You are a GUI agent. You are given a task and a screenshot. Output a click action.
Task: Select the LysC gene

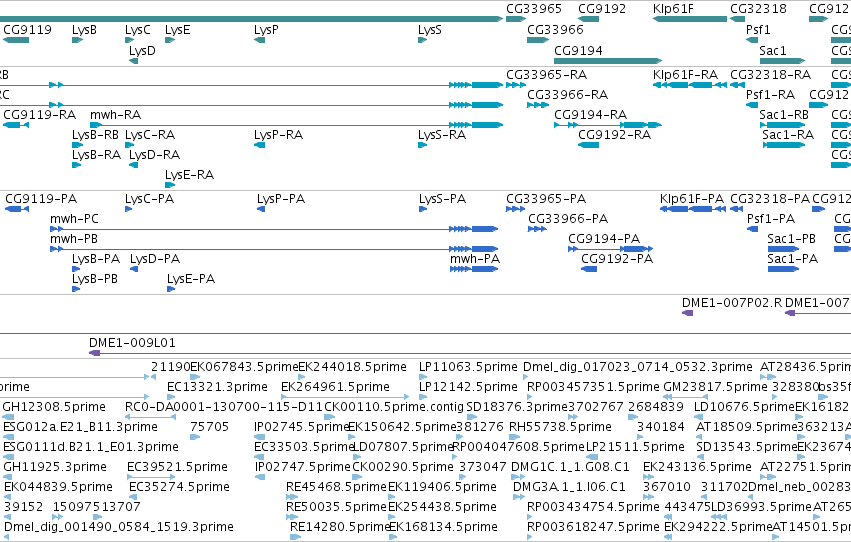point(129,40)
